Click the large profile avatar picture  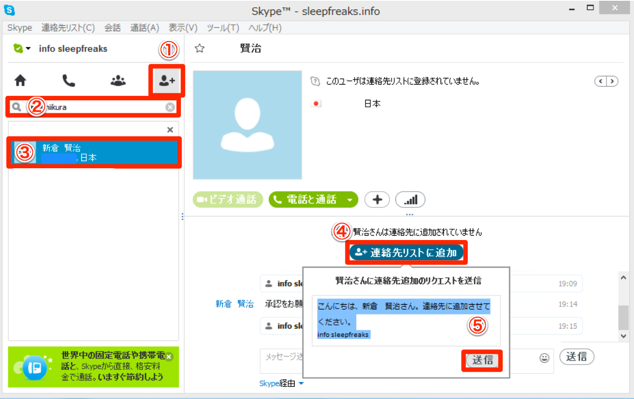[247, 125]
